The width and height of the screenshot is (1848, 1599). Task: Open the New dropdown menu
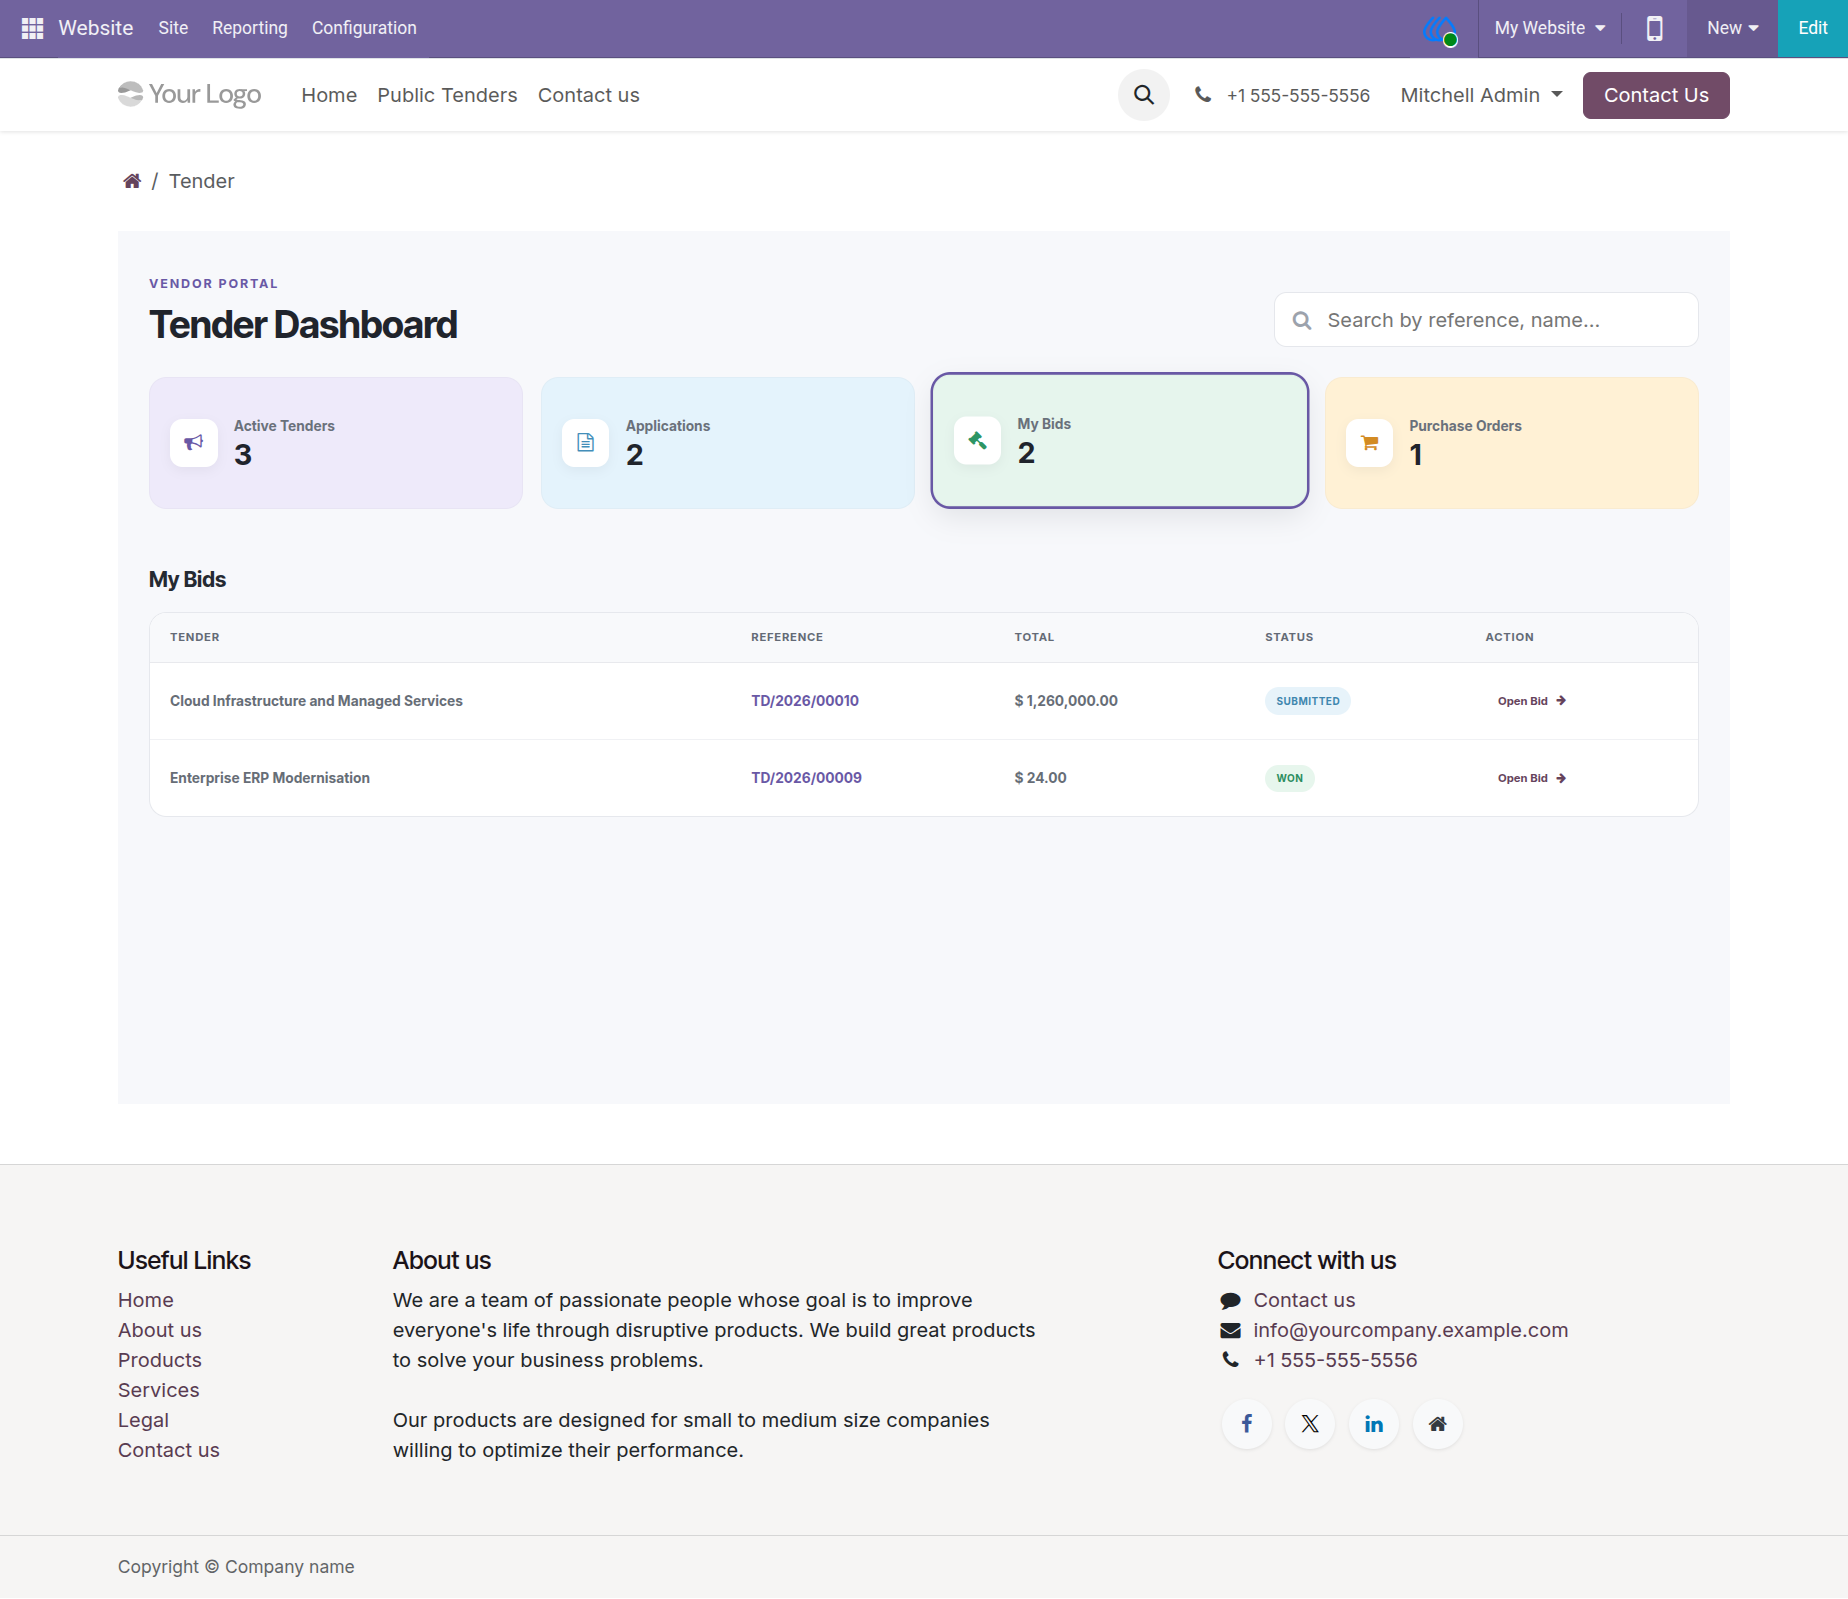click(1732, 28)
